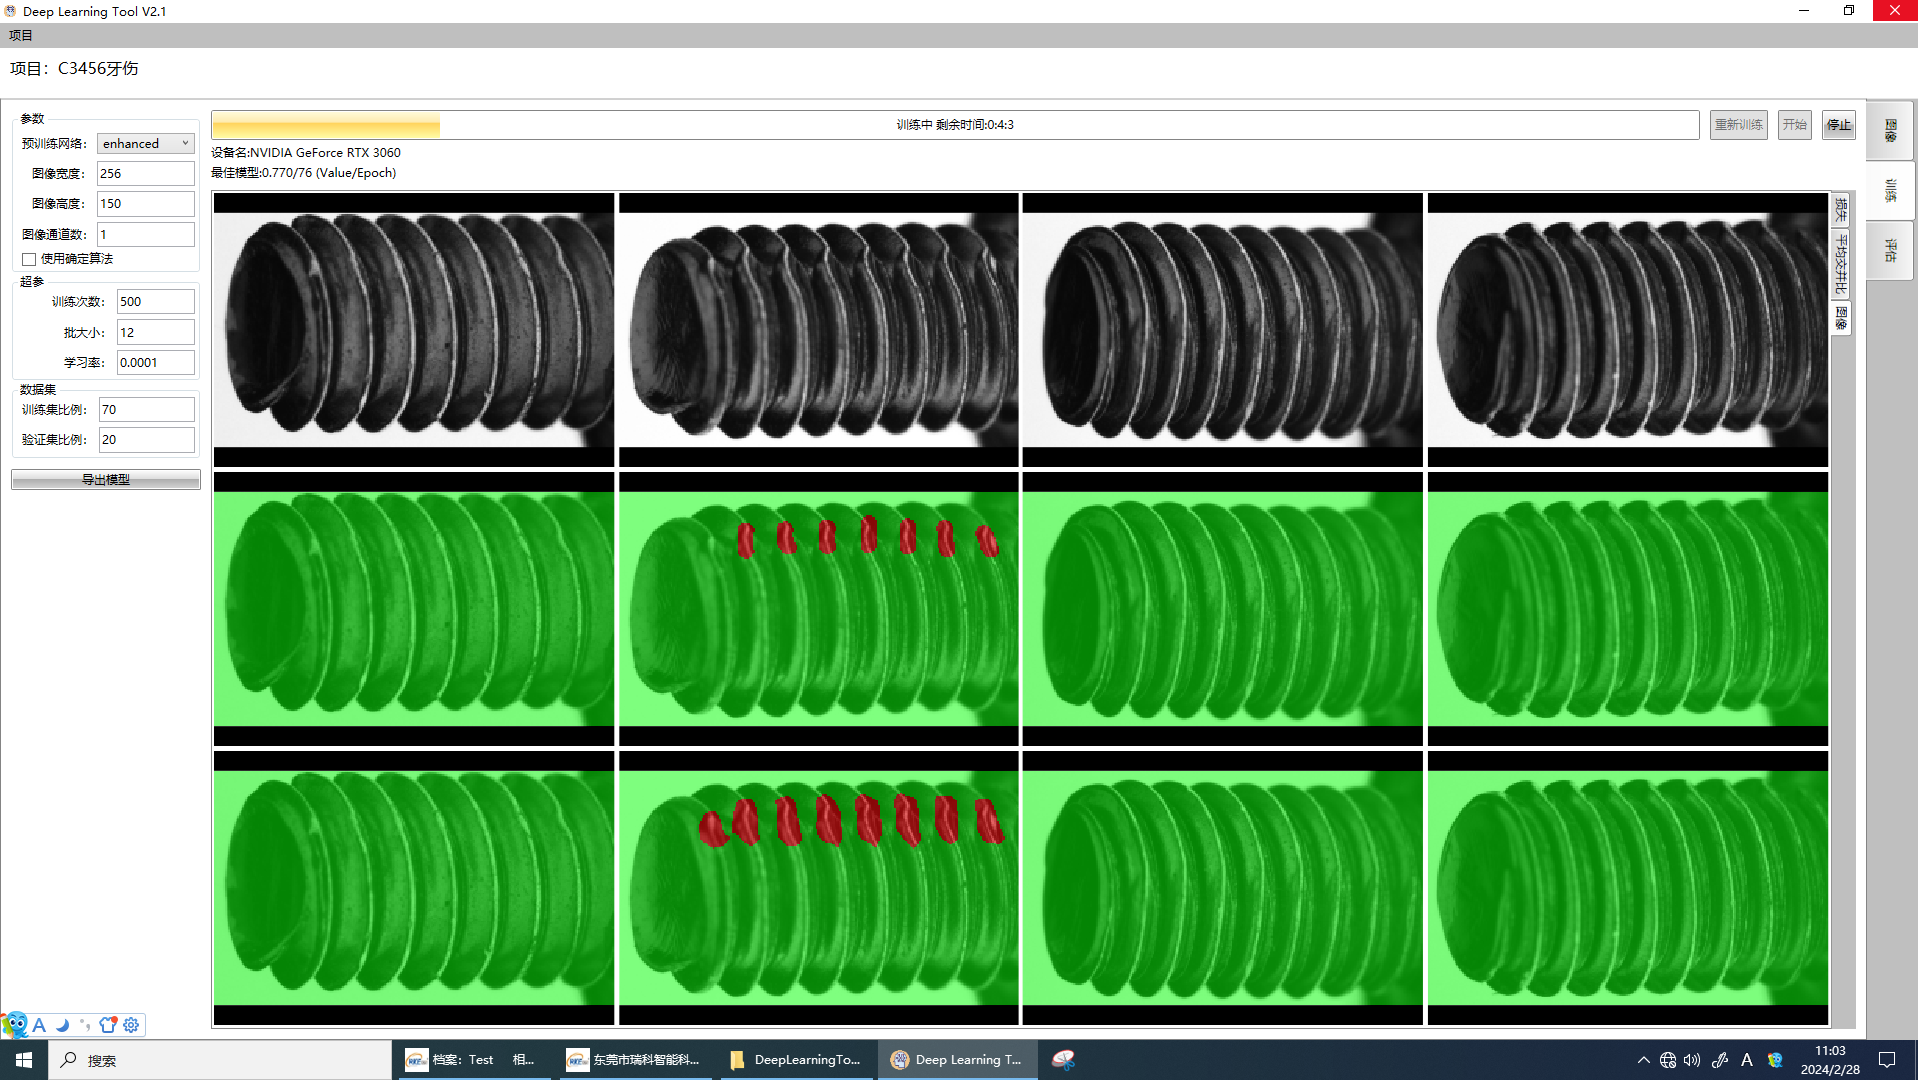Click the IME skin shirt icon
The width and height of the screenshot is (1918, 1080).
[x=108, y=1025]
